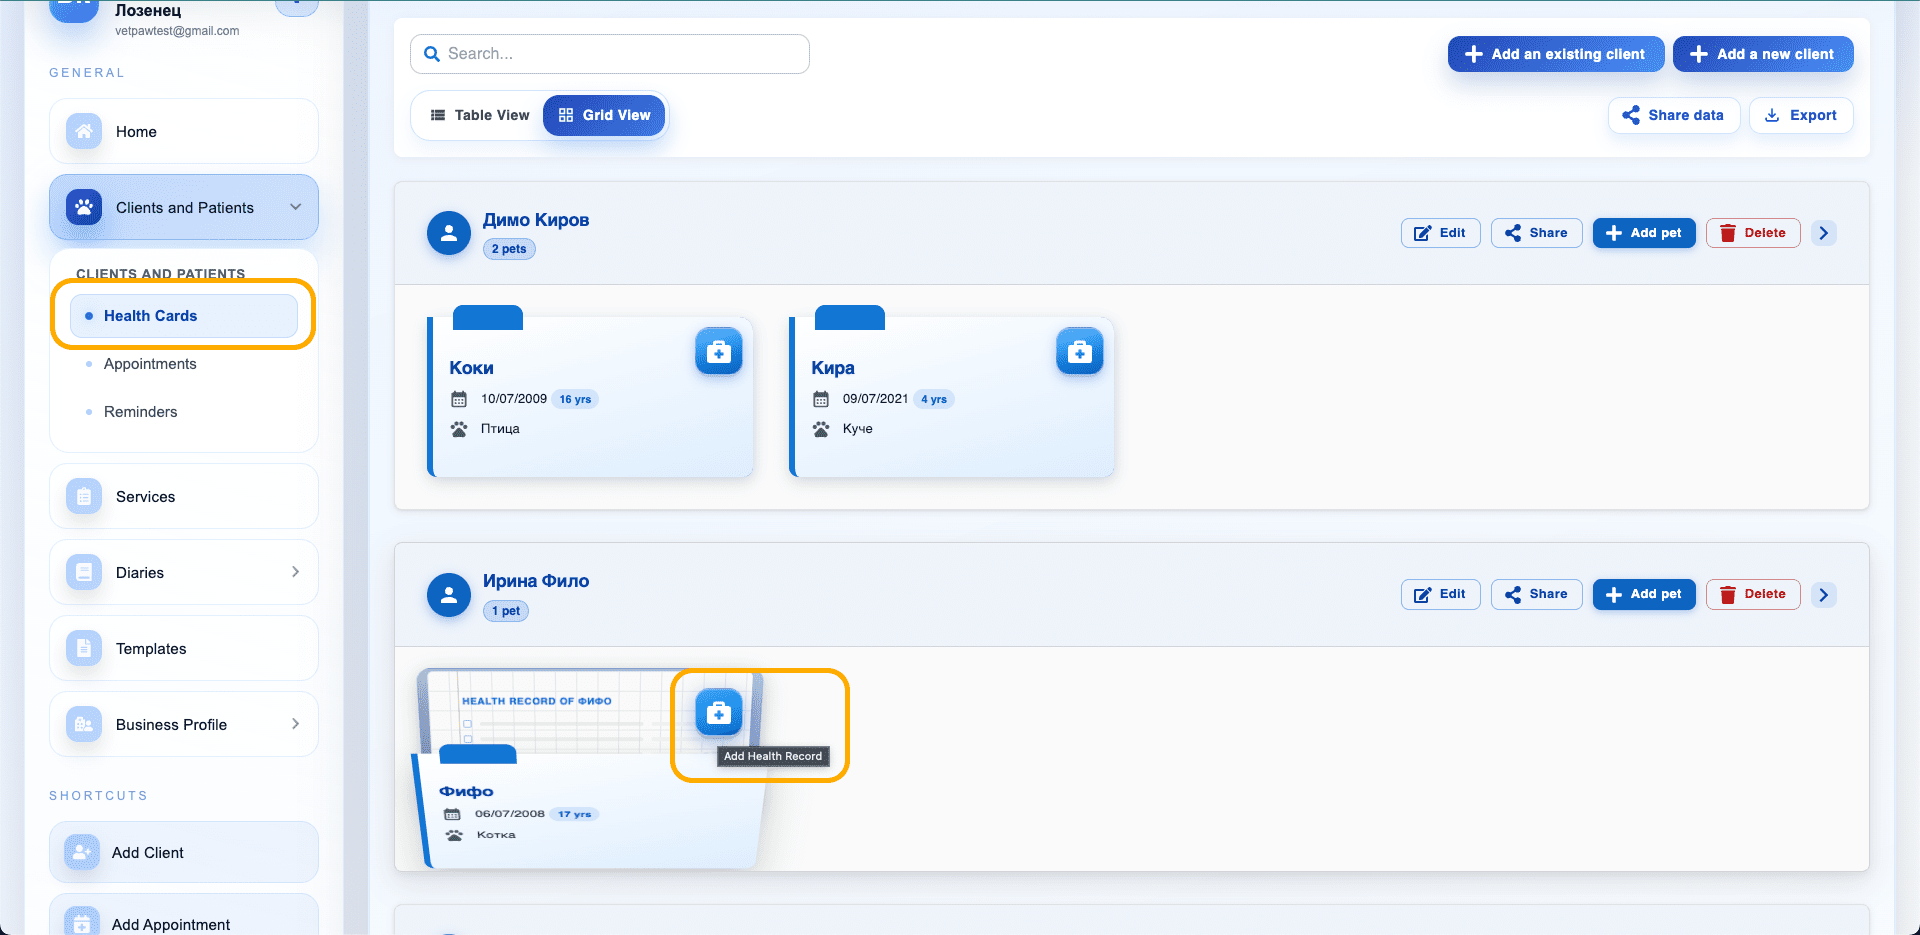The image size is (1920, 935).
Task: Use the Add Client shortcut
Action: coord(184,852)
